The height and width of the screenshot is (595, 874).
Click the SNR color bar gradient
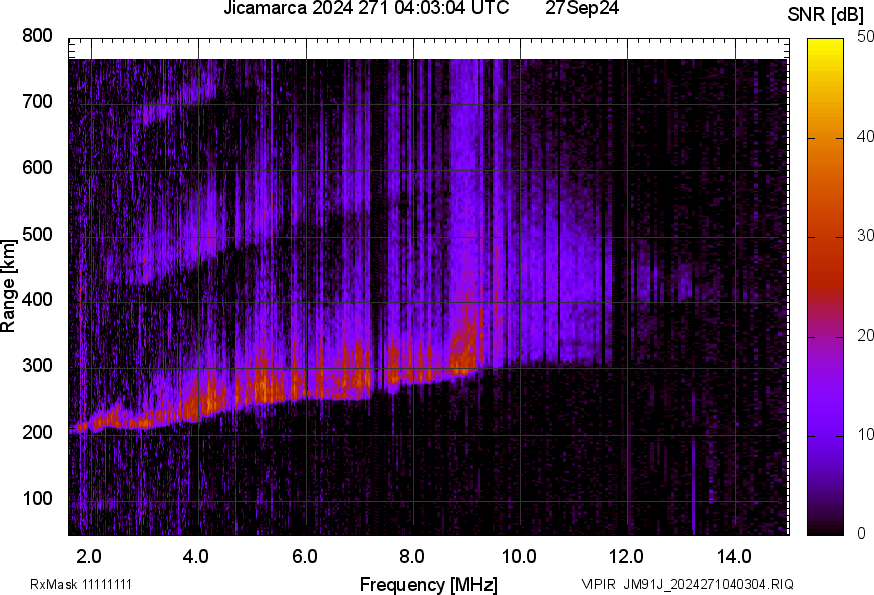click(827, 286)
